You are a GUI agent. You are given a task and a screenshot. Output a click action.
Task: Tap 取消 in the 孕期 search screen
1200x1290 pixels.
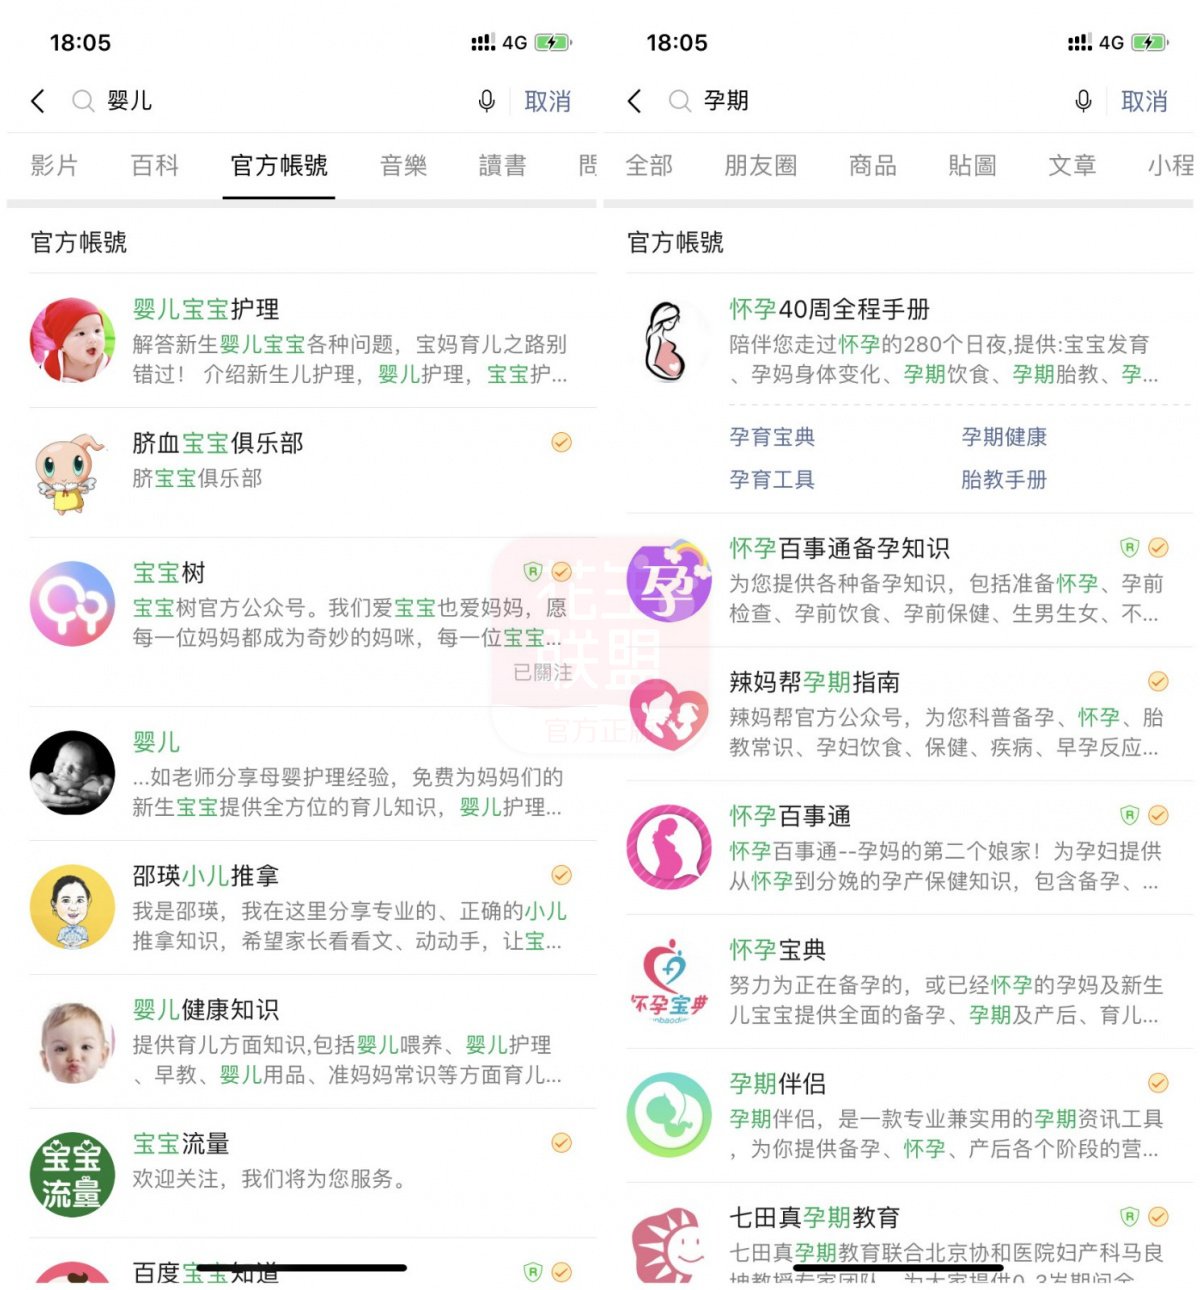[1144, 101]
